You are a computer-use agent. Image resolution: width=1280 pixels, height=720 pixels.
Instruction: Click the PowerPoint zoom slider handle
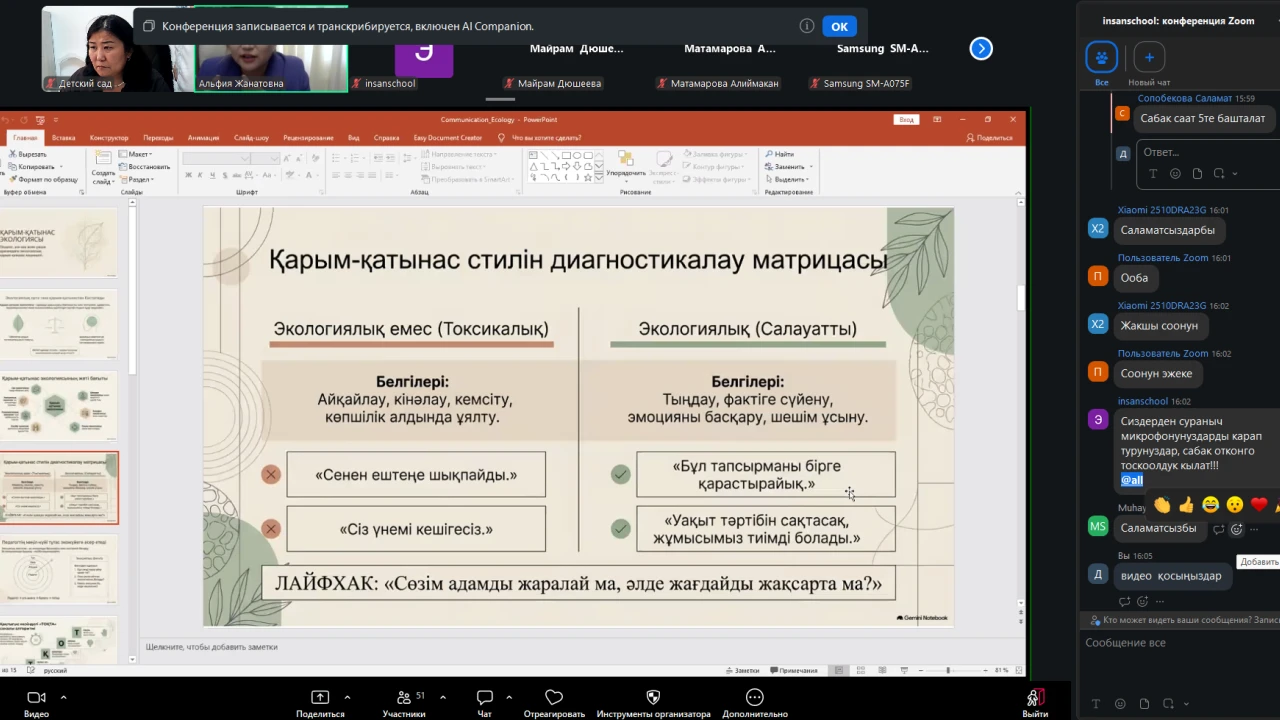pos(948,670)
